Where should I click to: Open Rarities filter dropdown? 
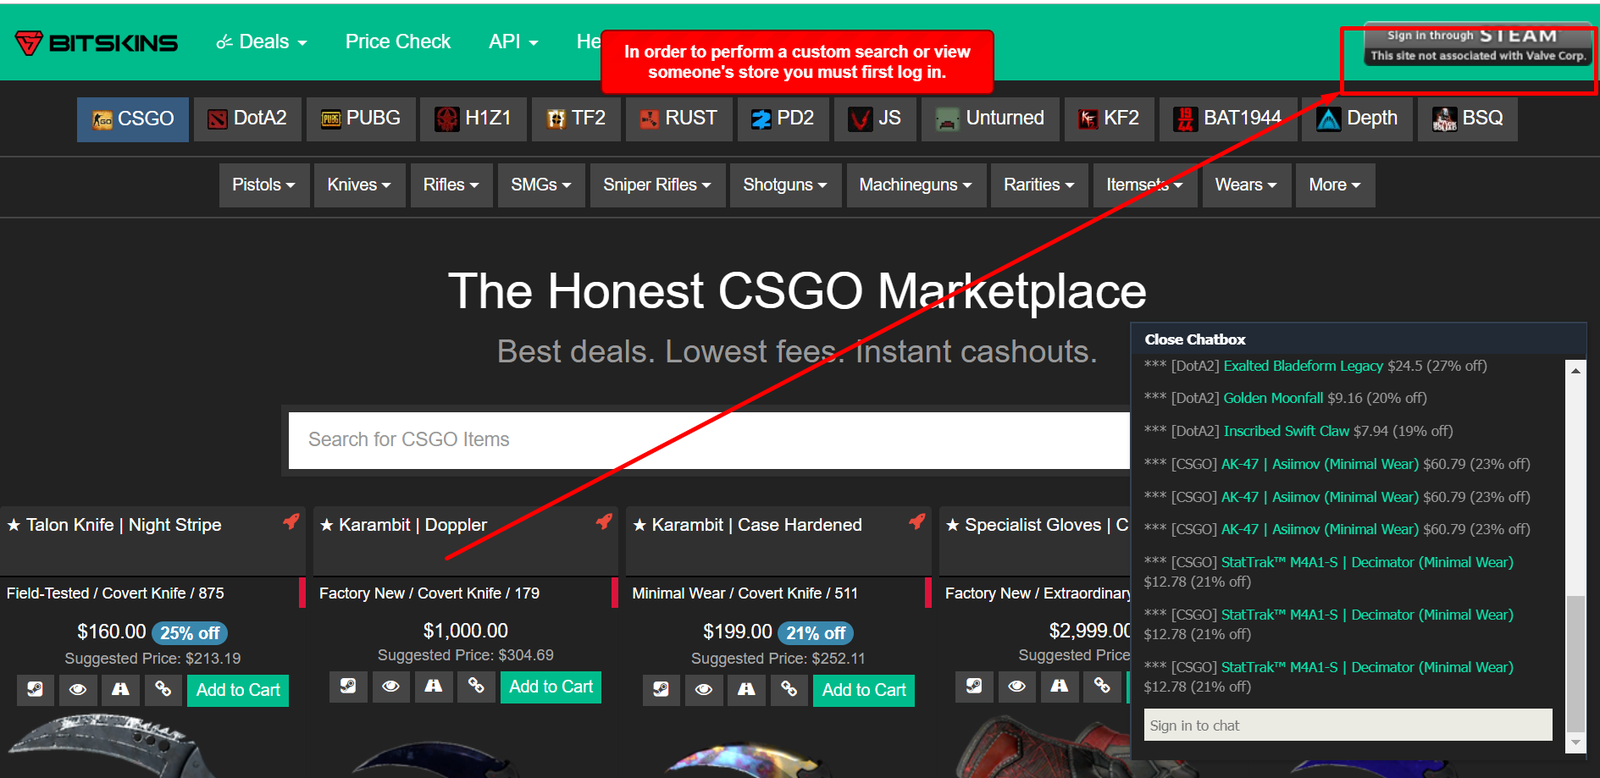coord(1039,185)
